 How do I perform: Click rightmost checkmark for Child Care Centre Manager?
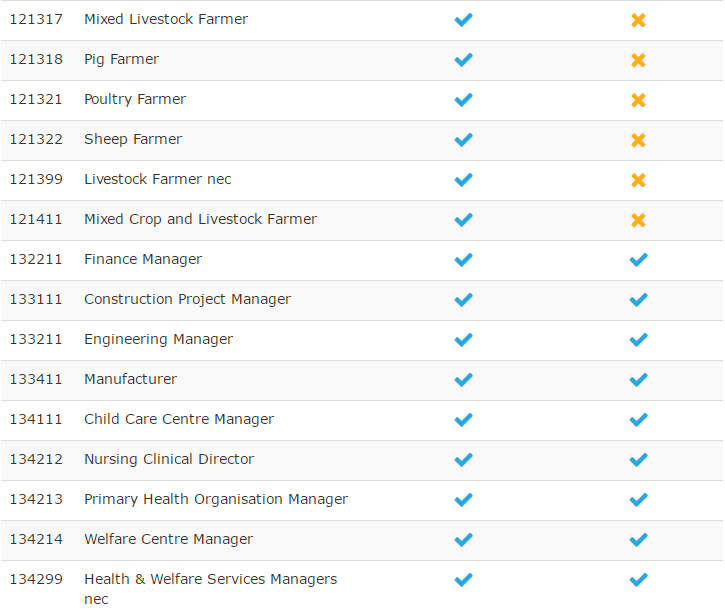pyautogui.click(x=638, y=420)
